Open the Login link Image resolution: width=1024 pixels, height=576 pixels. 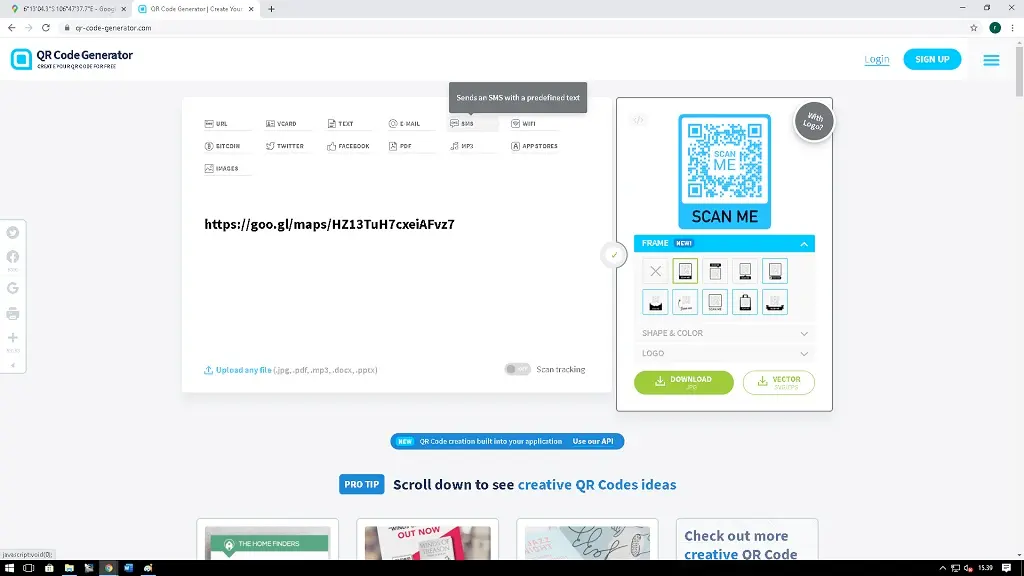(876, 59)
